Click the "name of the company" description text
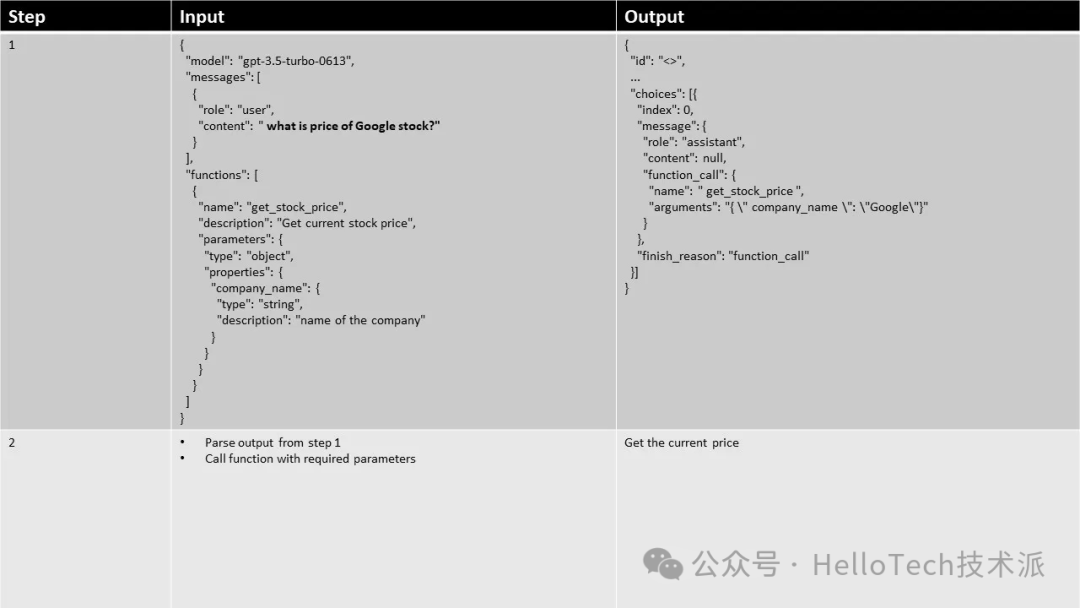 [x=362, y=320]
